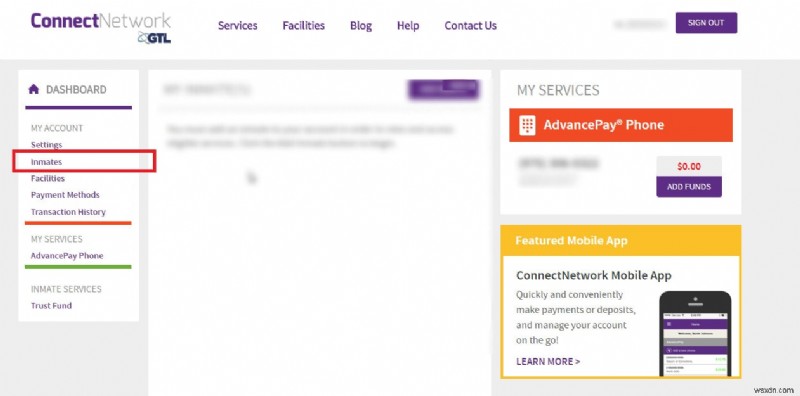800x396 pixels.
Task: Open the Services menu
Action: point(238,26)
